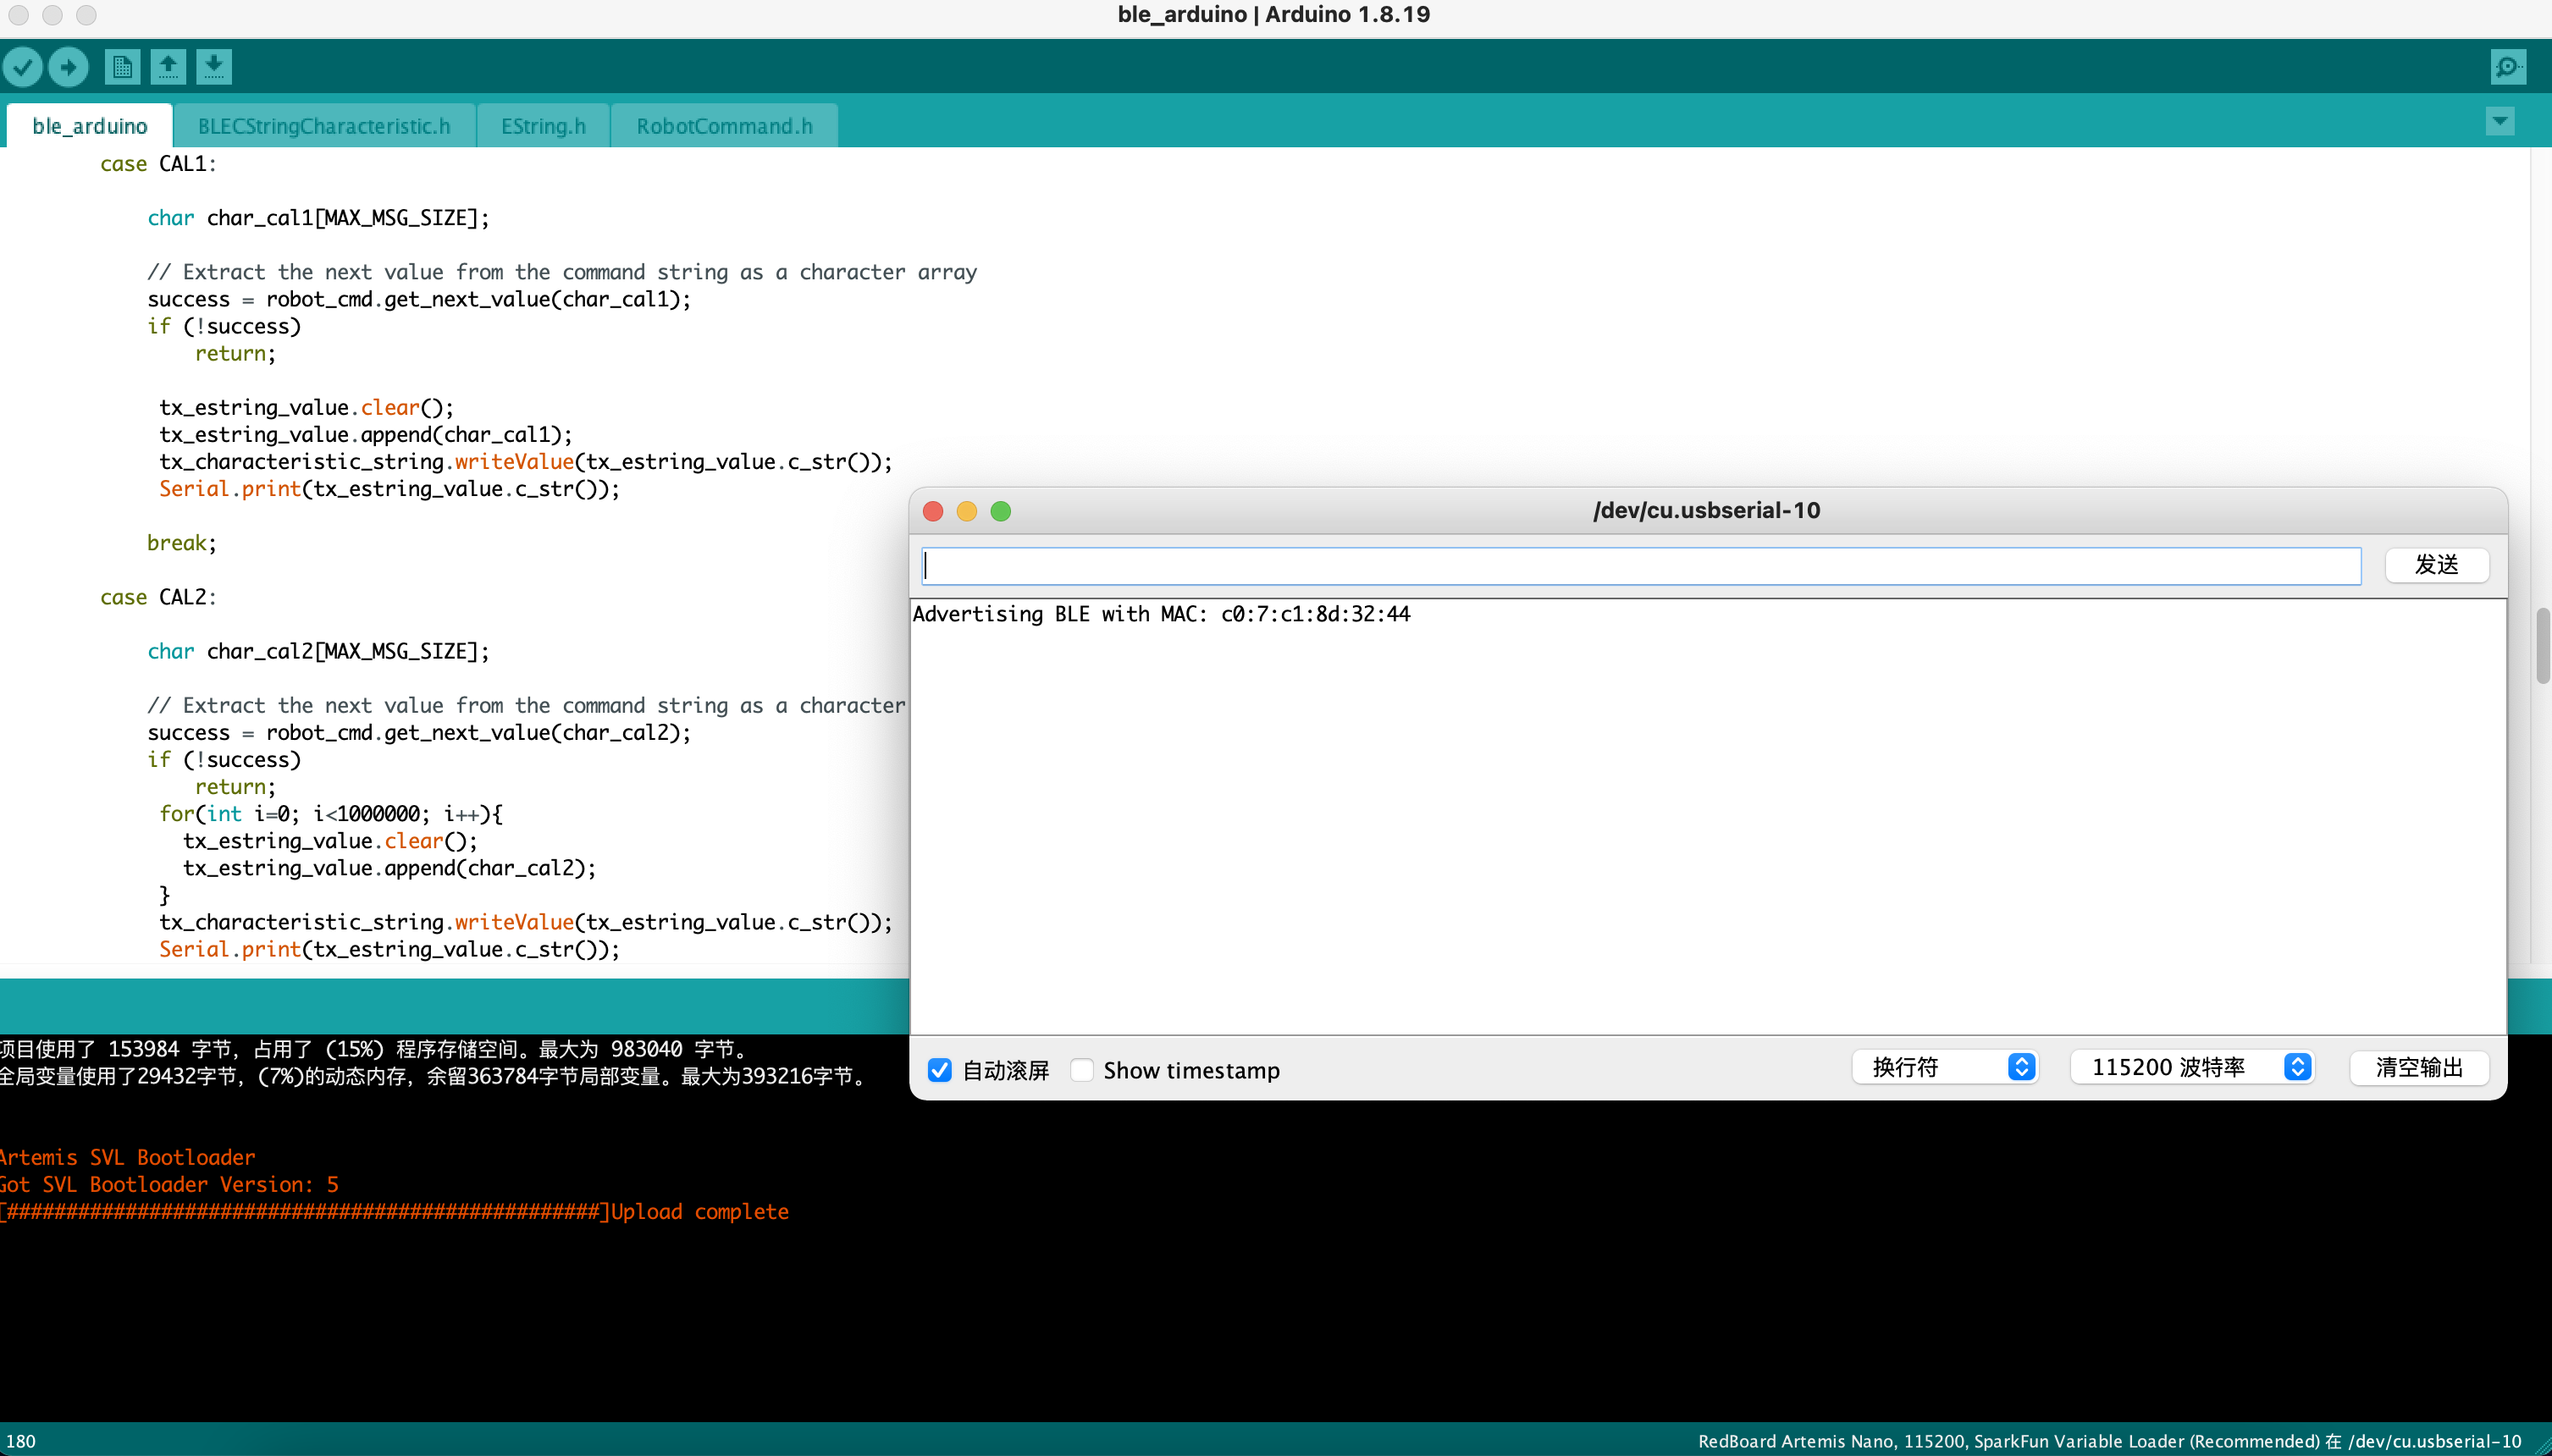
Task: Close the serial monitor window
Action: click(x=933, y=511)
